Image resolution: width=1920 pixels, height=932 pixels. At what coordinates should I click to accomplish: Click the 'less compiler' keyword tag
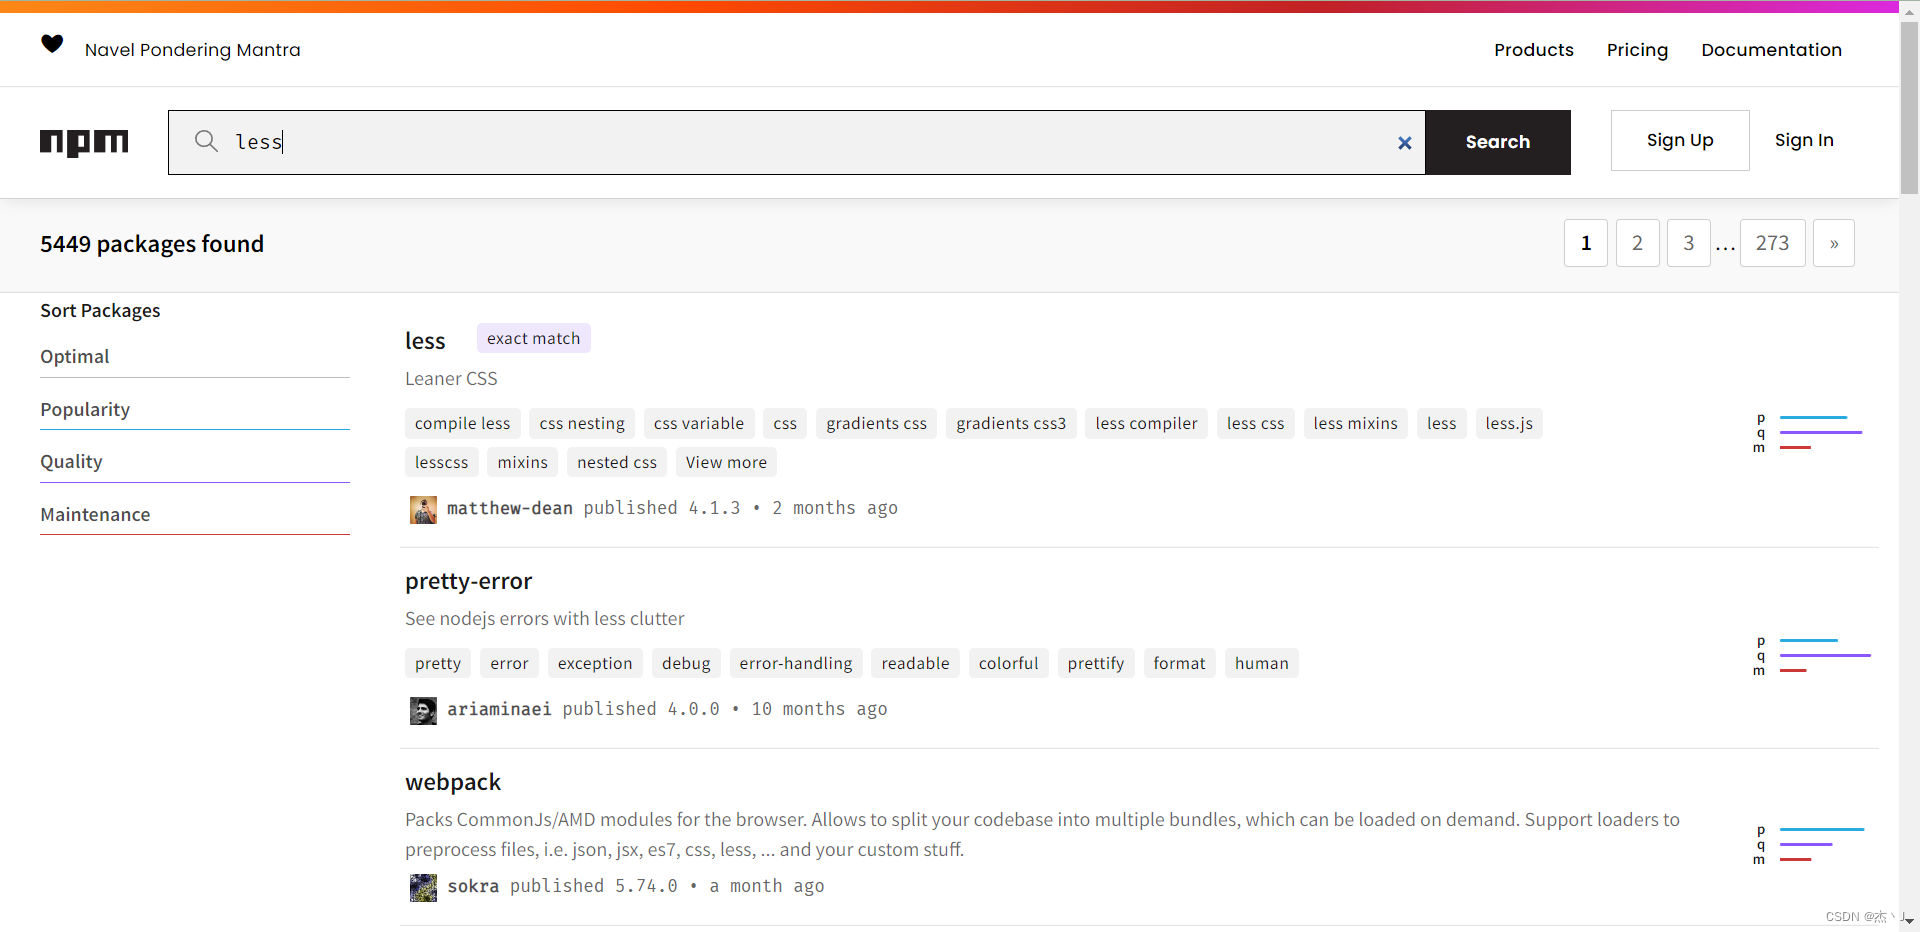tap(1146, 423)
